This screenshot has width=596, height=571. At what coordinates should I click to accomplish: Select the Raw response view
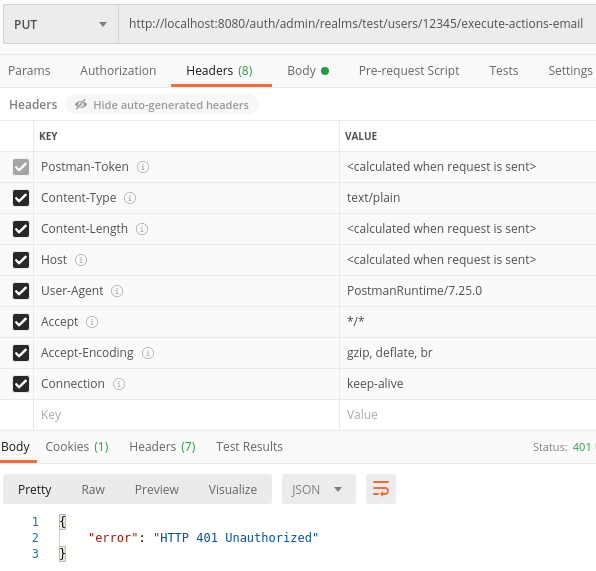[93, 489]
